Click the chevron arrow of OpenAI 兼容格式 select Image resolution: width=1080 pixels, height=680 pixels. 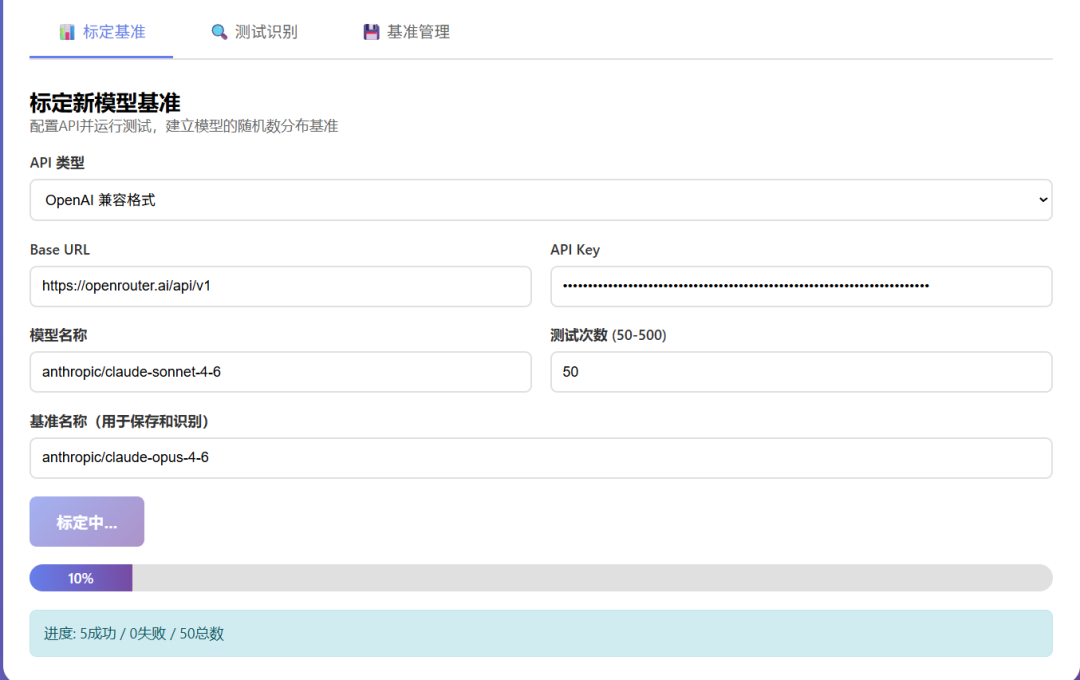click(1043, 200)
